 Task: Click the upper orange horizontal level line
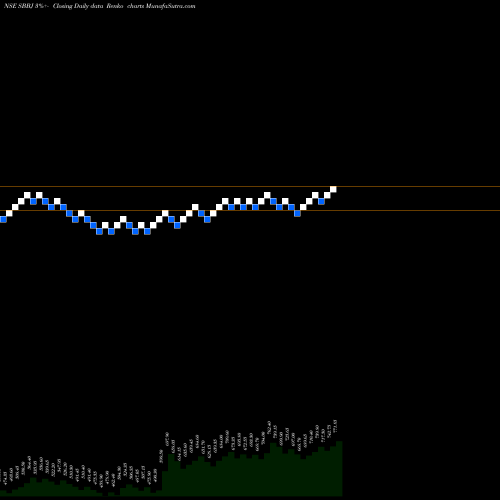(x=250, y=186)
